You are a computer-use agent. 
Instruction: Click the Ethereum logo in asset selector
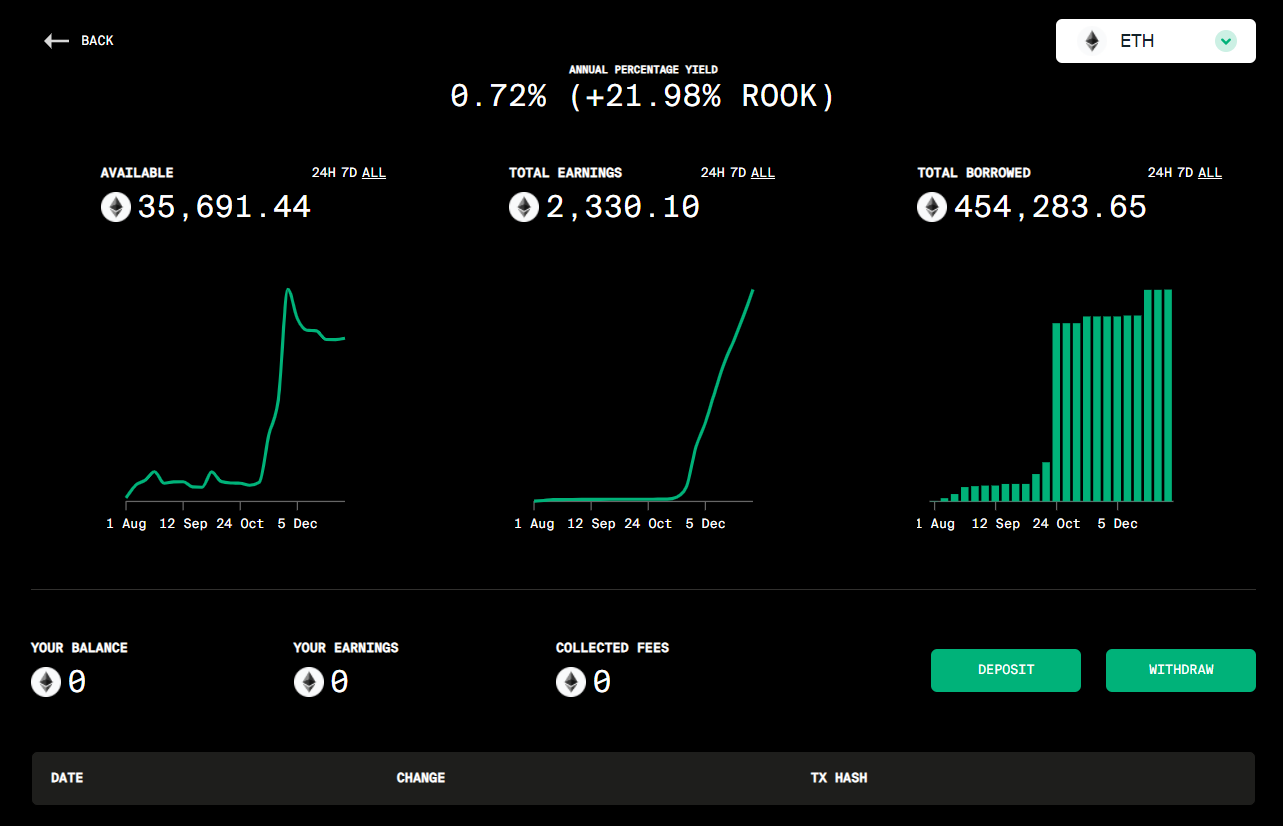[1092, 41]
